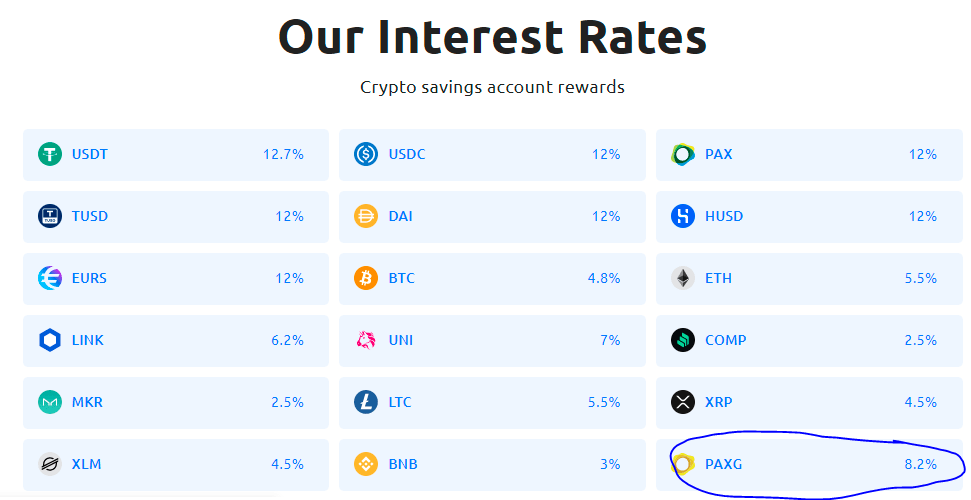Viewport: 971px width, 500px height.
Task: Click the PAX 12% rate card
Action: pyautogui.click(x=809, y=154)
